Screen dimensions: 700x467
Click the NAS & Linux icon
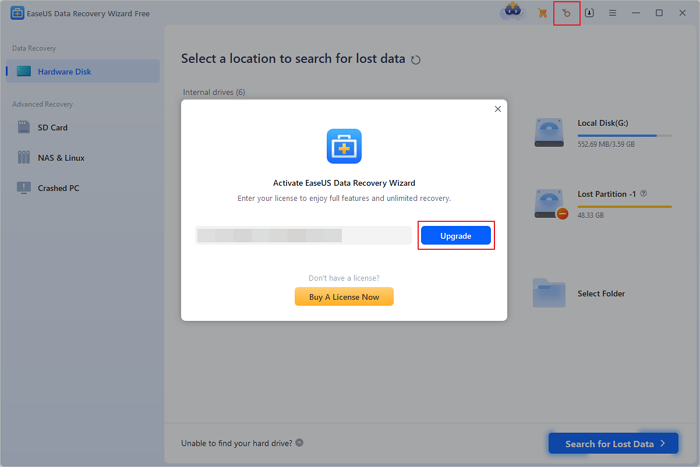click(24, 157)
